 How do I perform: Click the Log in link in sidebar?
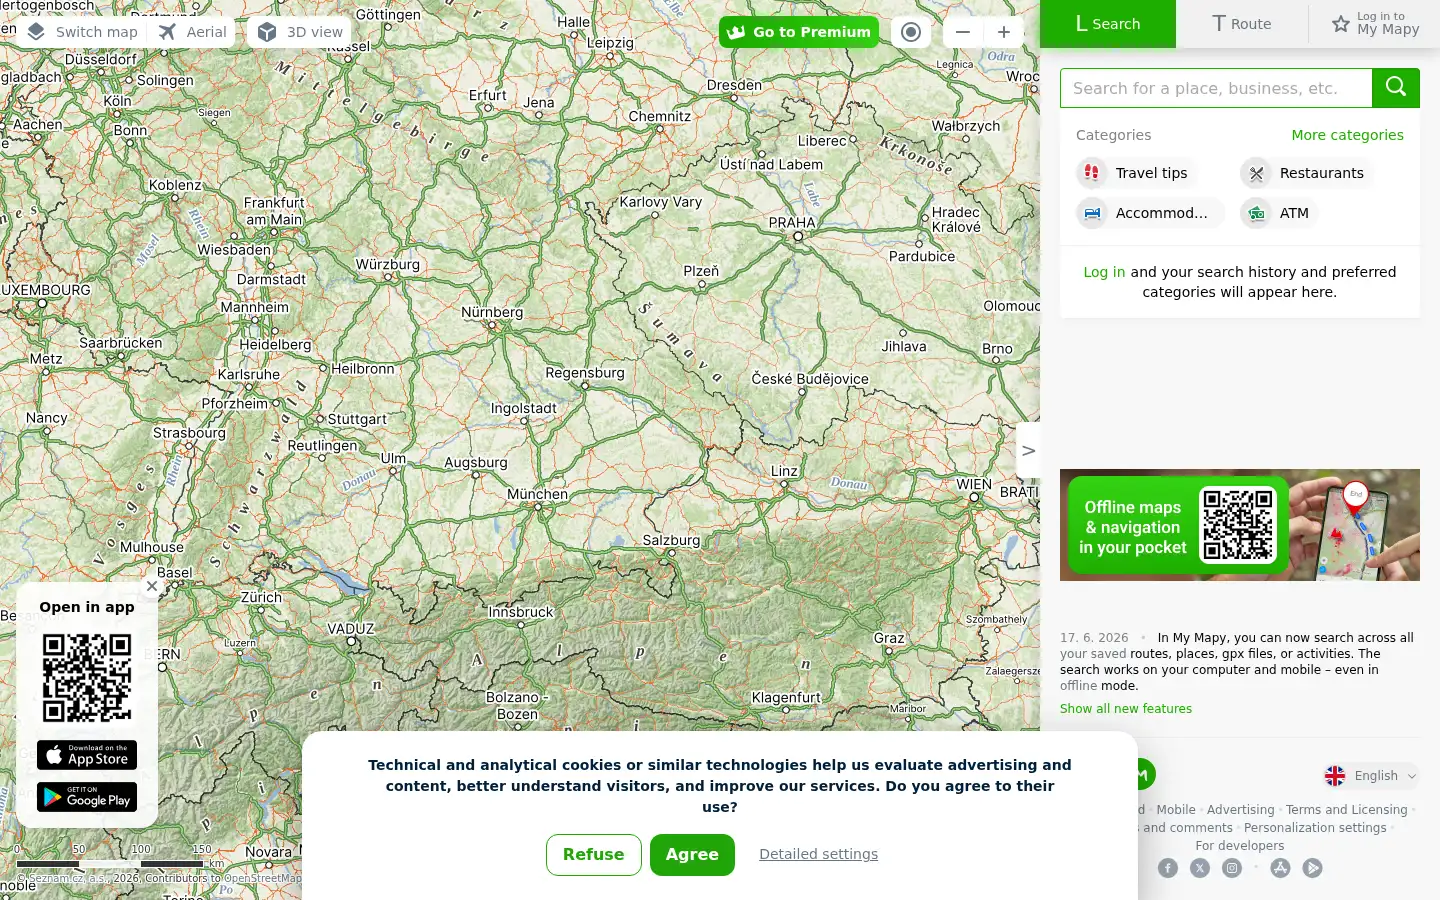[1104, 272]
